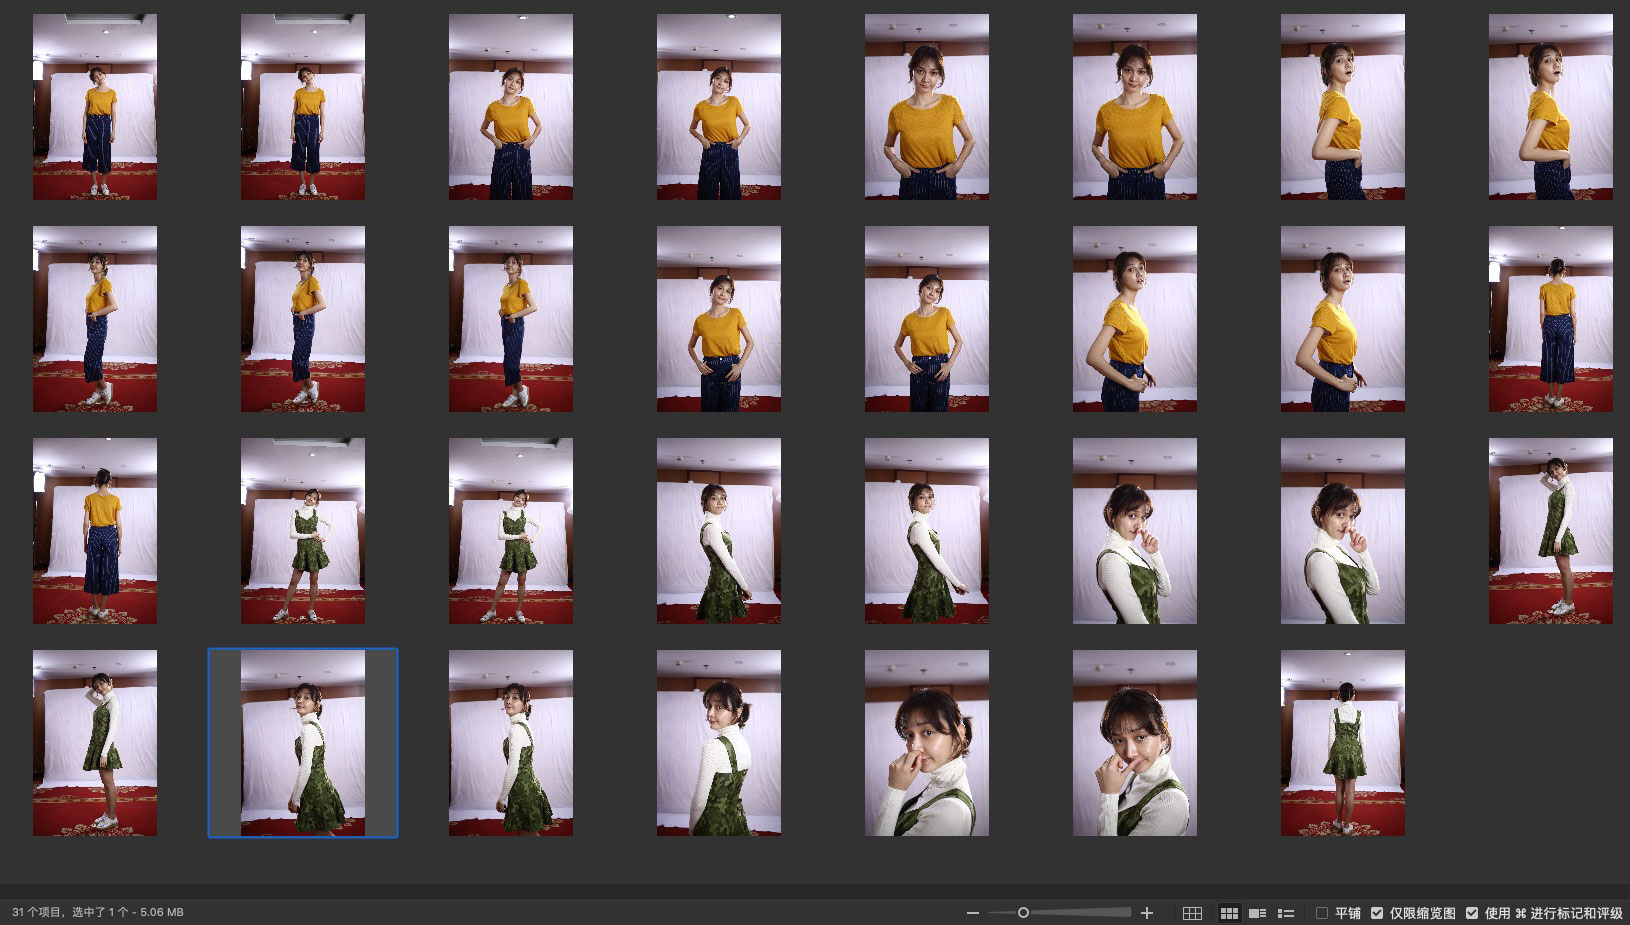This screenshot has height=925, width=1630.
Task: Select first green dress full-body photo in third row
Action: click(x=303, y=531)
